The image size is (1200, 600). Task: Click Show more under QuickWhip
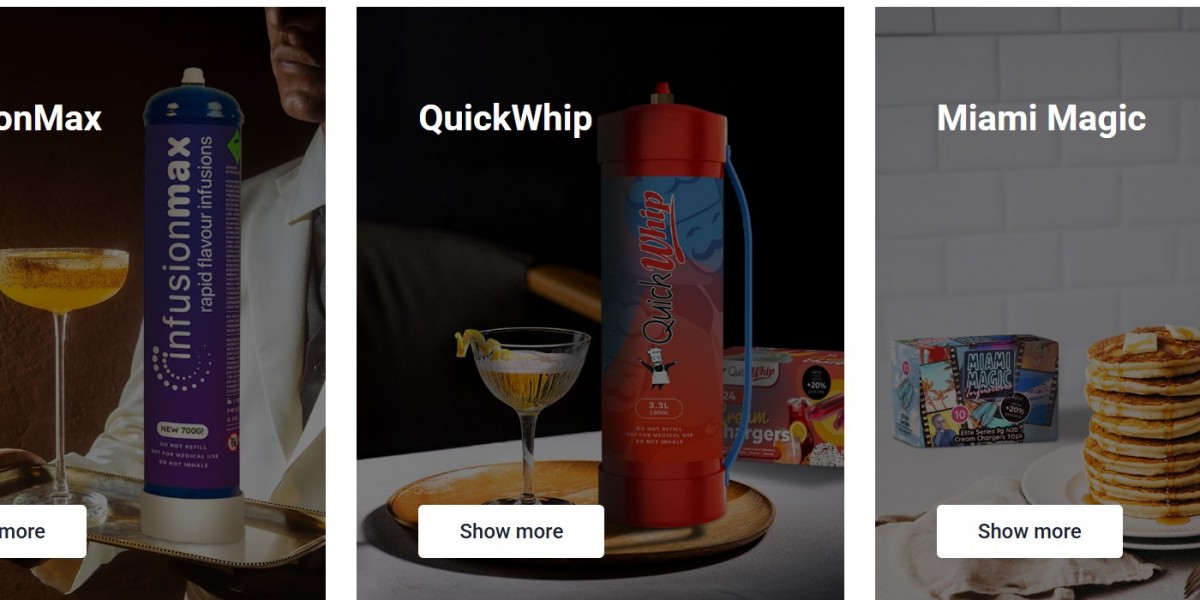(x=511, y=531)
